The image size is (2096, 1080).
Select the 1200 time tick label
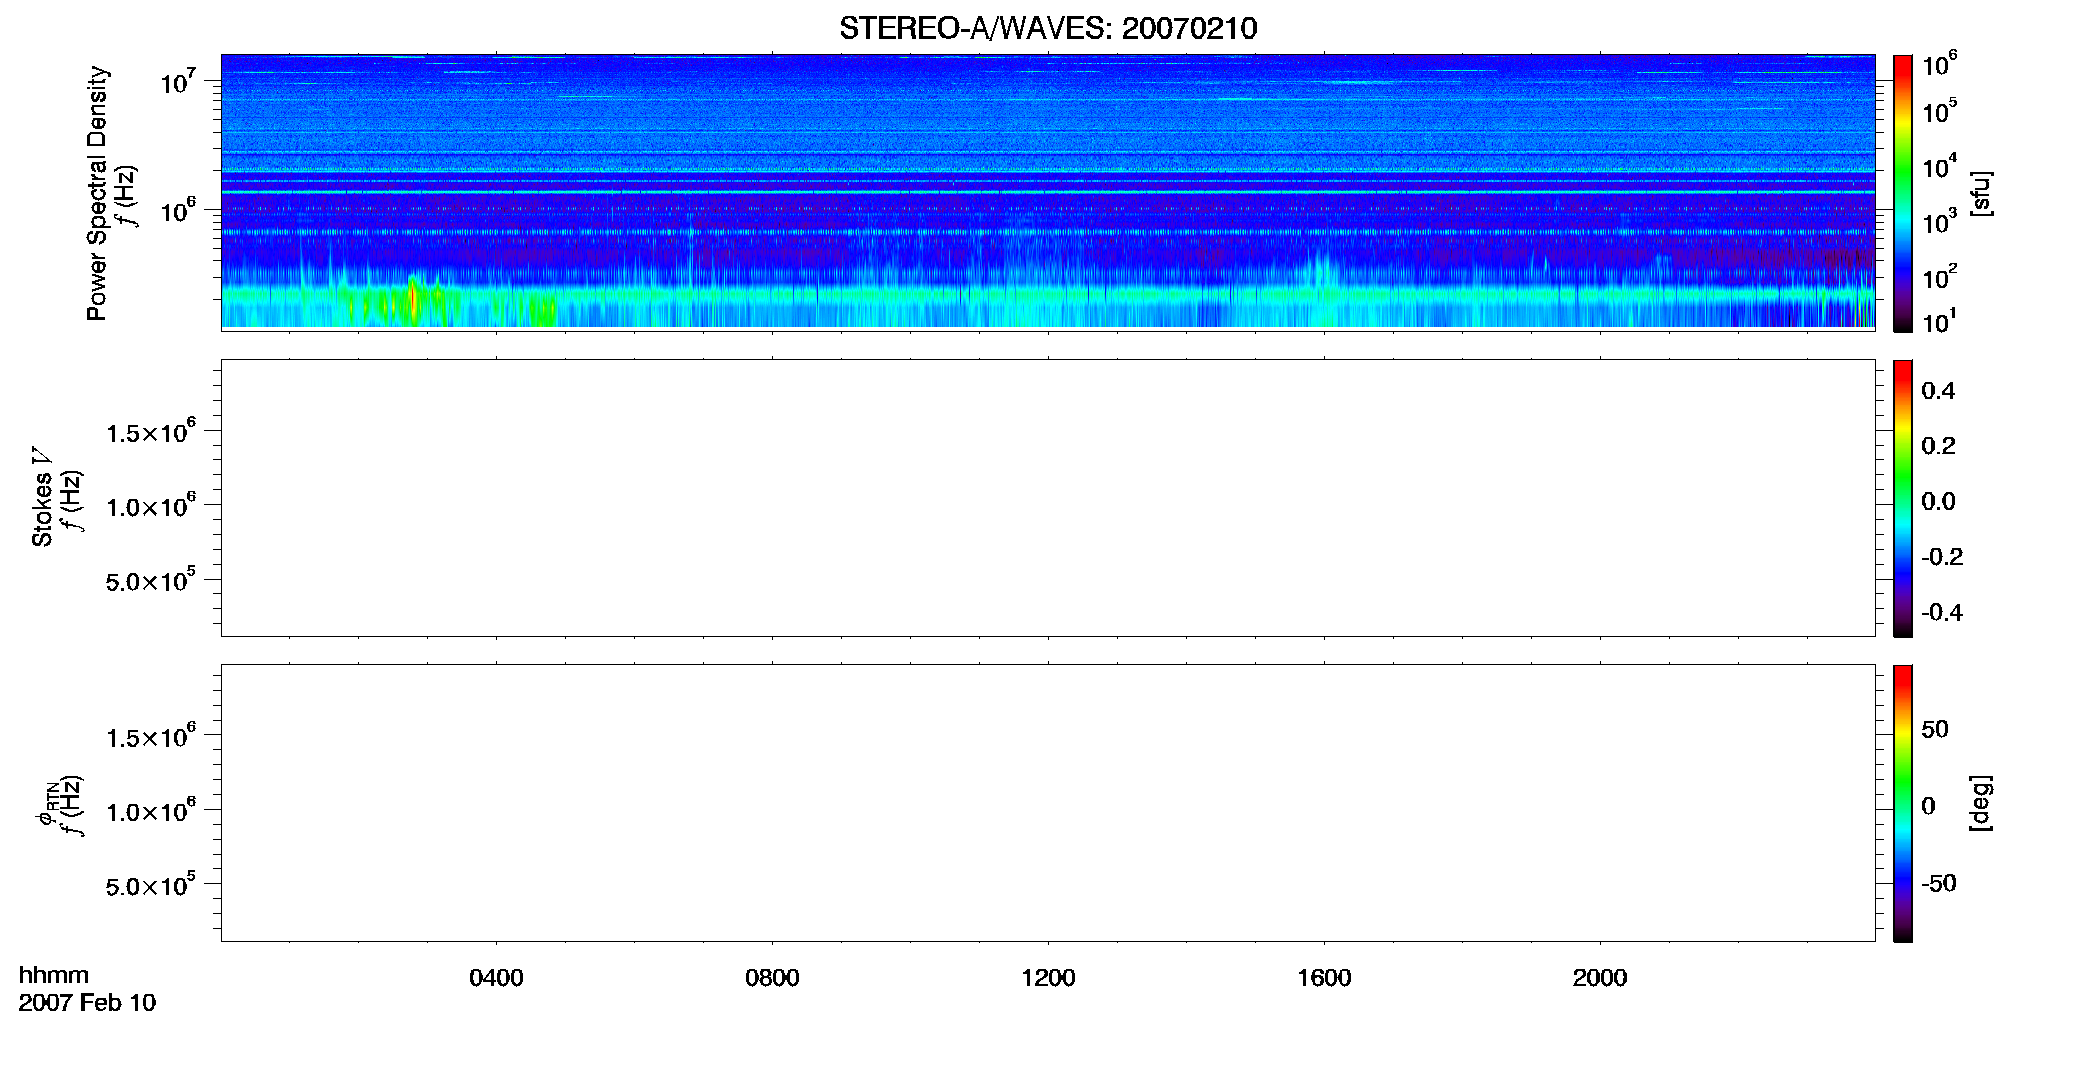tap(1048, 978)
